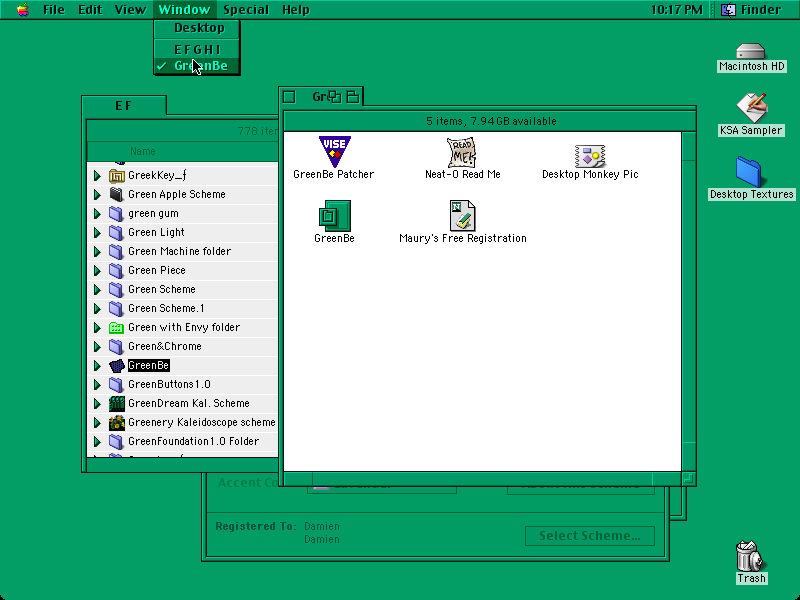Expand the Green Apple Scheme disclosure triangle
The image size is (800, 600).
97,194
